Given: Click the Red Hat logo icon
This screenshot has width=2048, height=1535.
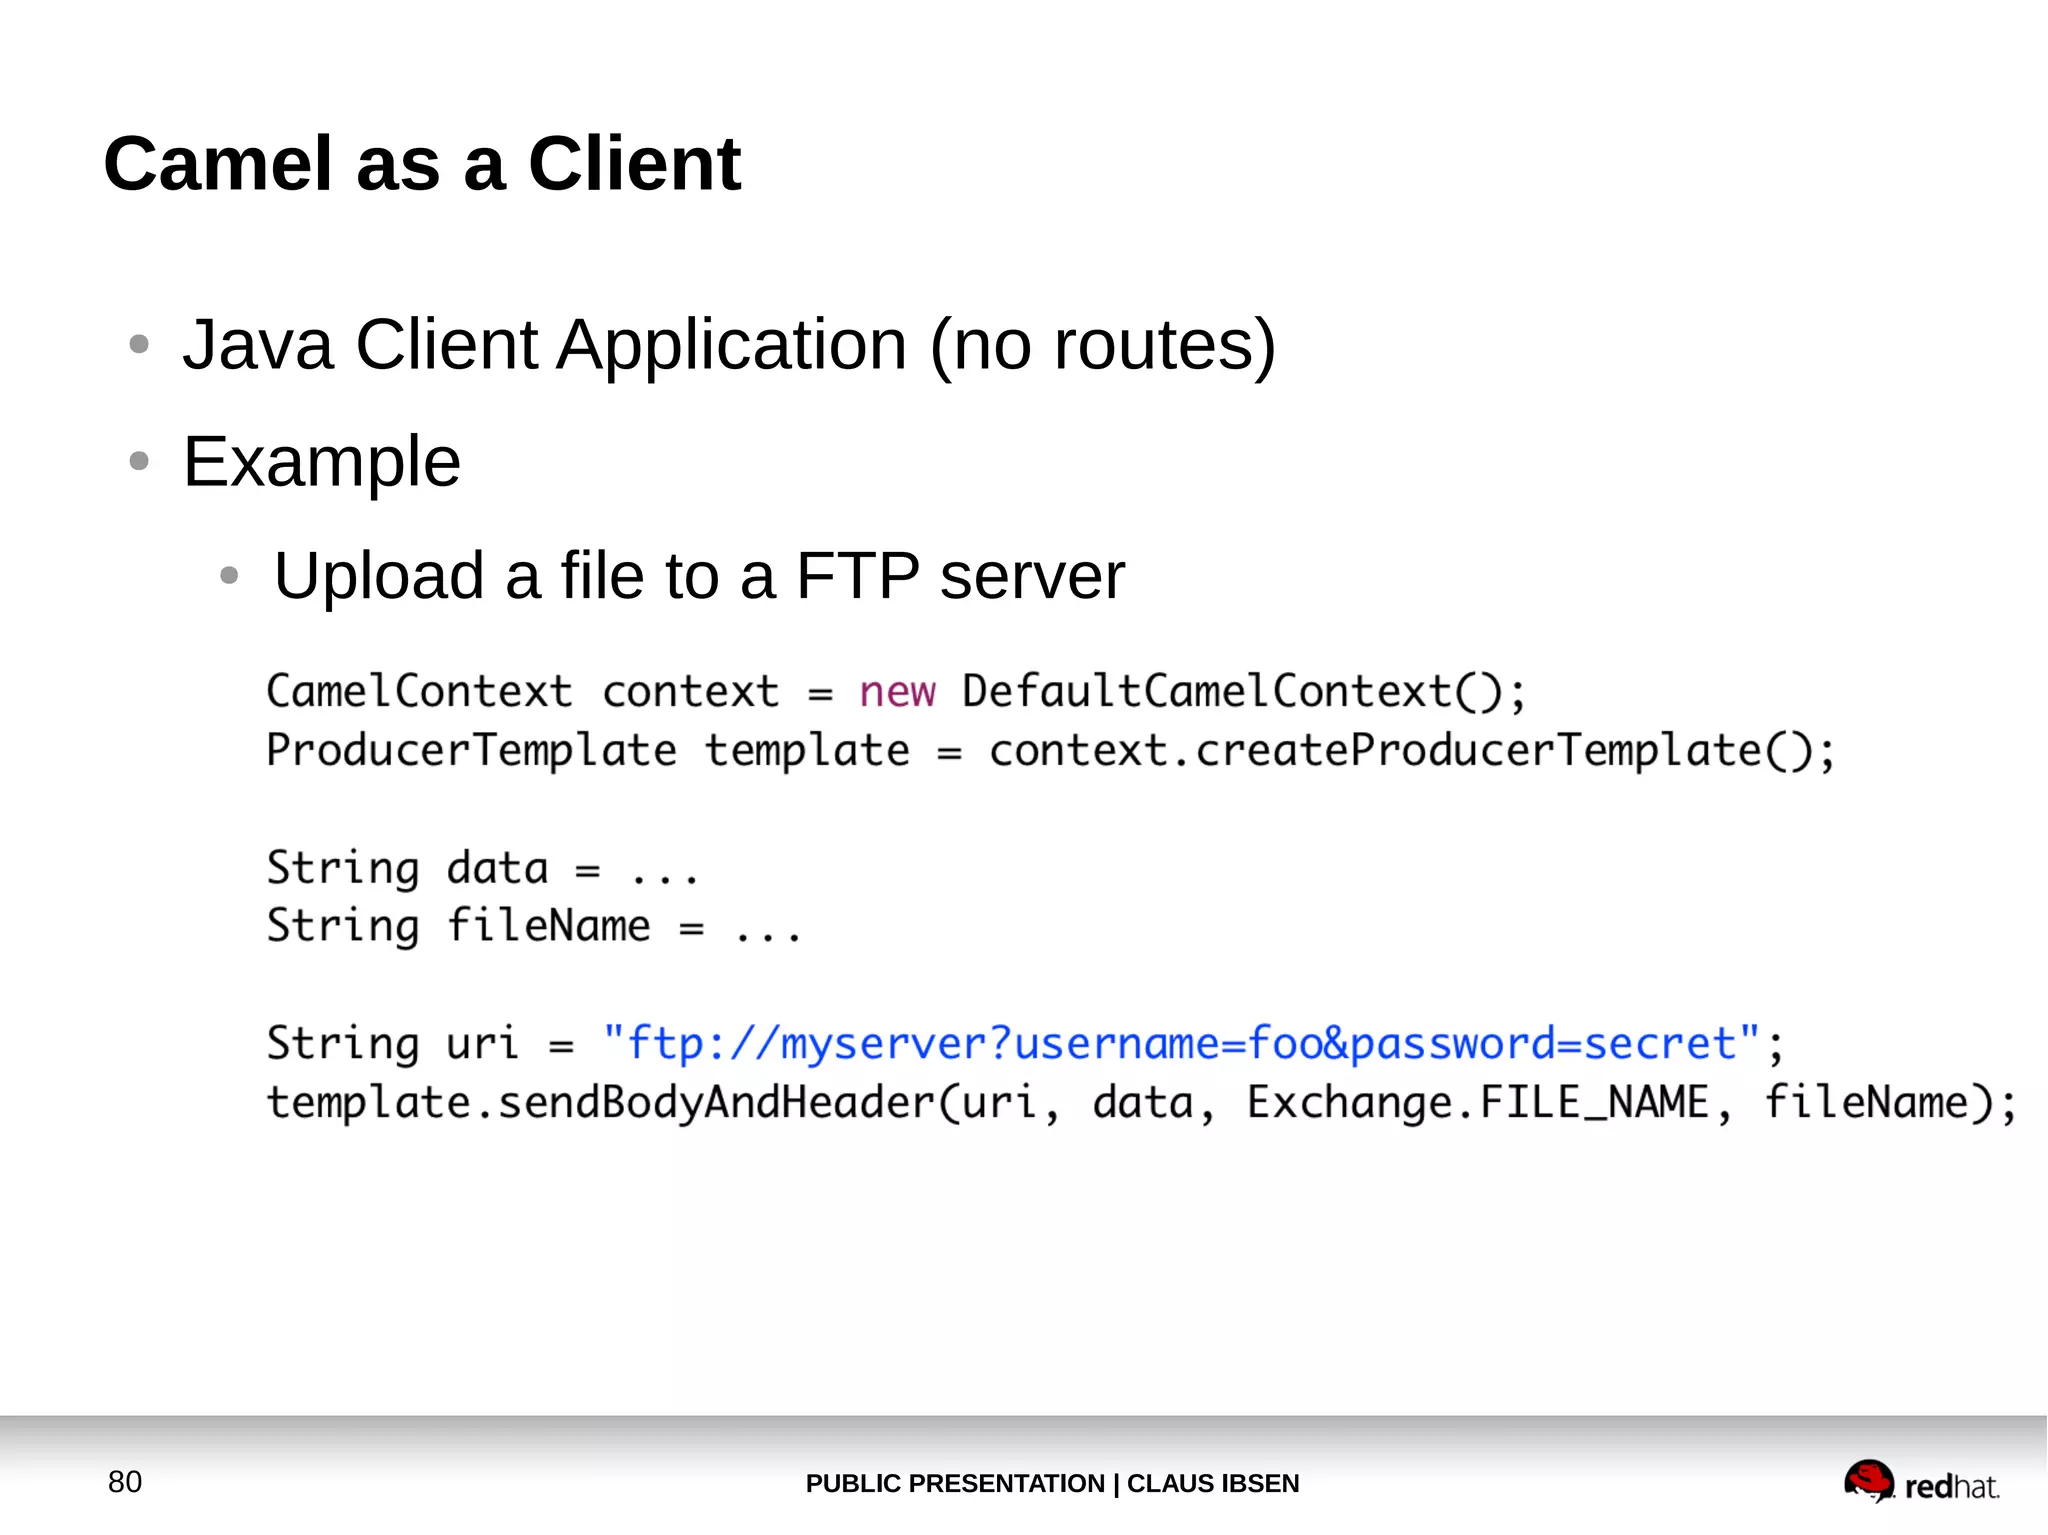Looking at the screenshot, I should click(1868, 1479).
